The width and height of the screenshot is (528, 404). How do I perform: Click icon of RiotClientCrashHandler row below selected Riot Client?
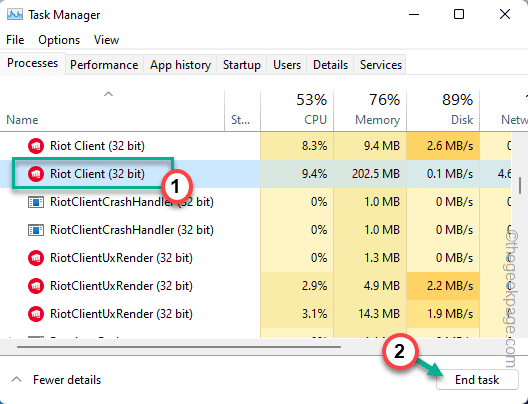[x=36, y=202]
